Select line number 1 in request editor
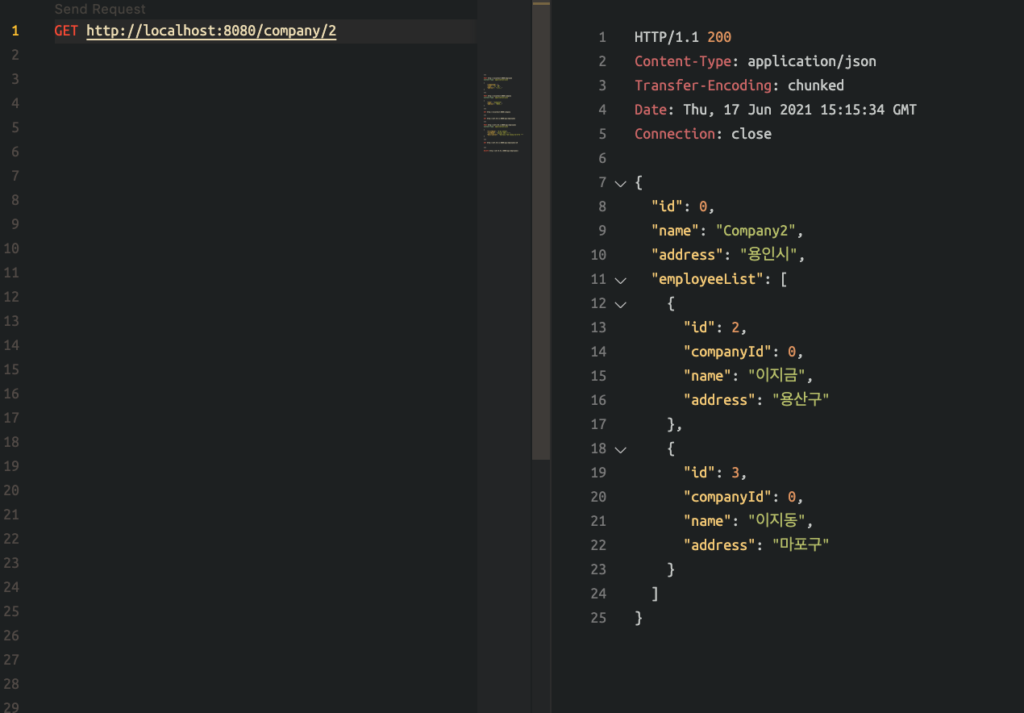The image size is (1024, 713). coord(15,31)
